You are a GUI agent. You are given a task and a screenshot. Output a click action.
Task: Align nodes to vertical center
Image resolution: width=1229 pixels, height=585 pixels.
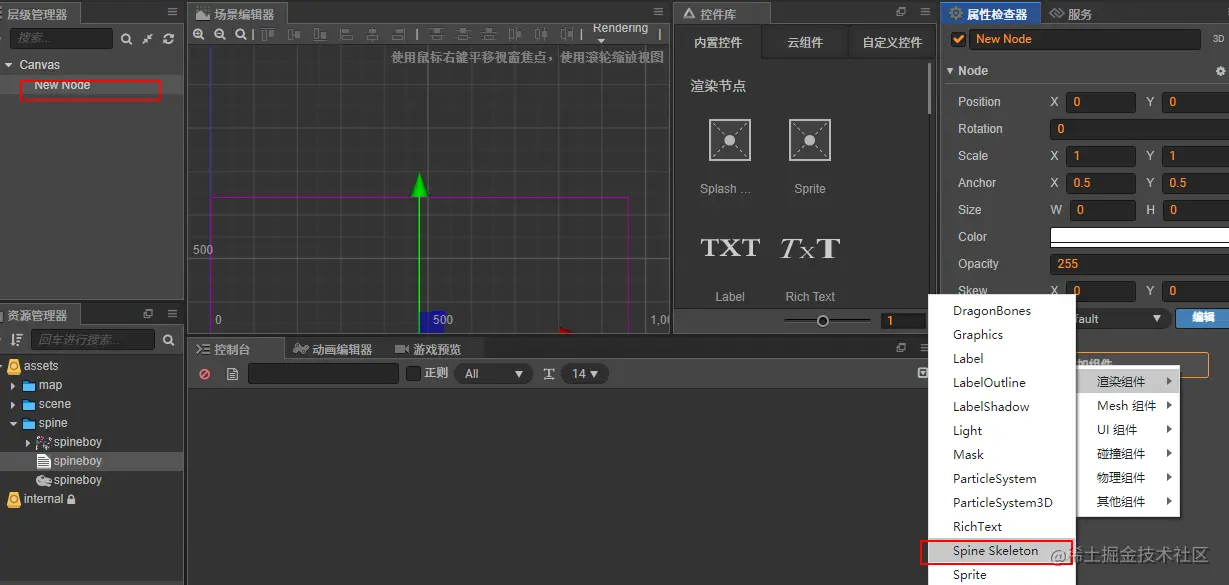coord(294,34)
